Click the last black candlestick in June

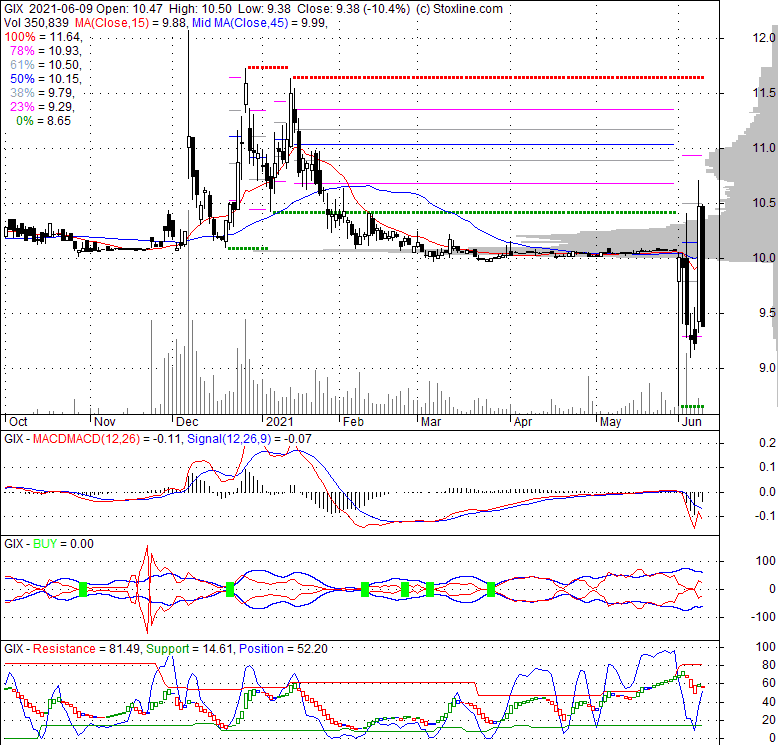[x=702, y=266]
